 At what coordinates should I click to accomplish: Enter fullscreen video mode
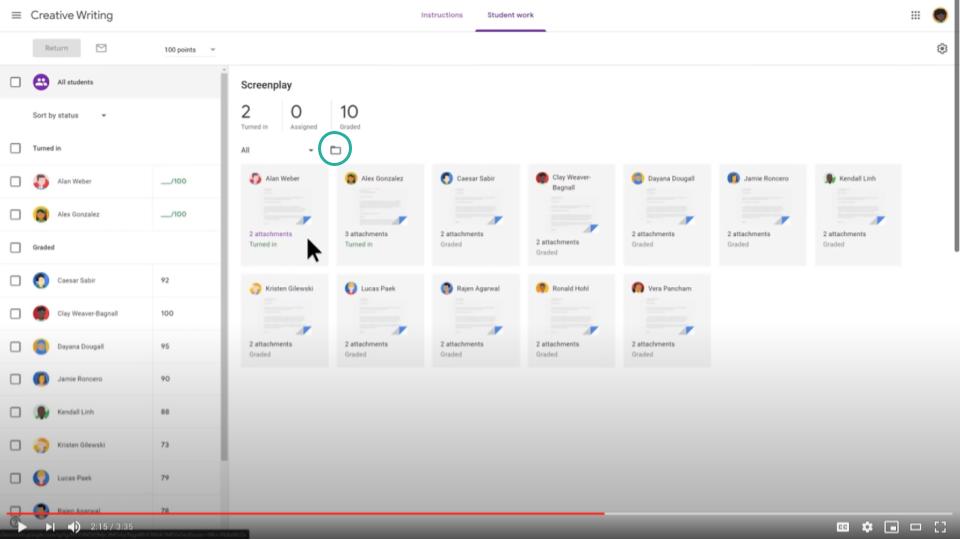pyautogui.click(x=940, y=527)
